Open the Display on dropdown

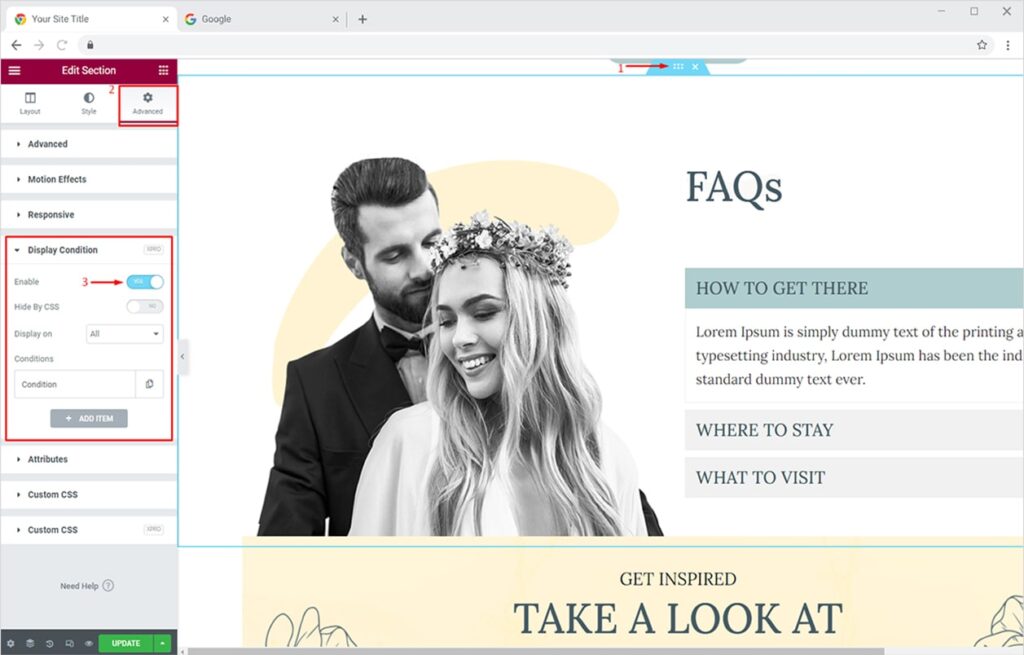tap(124, 334)
